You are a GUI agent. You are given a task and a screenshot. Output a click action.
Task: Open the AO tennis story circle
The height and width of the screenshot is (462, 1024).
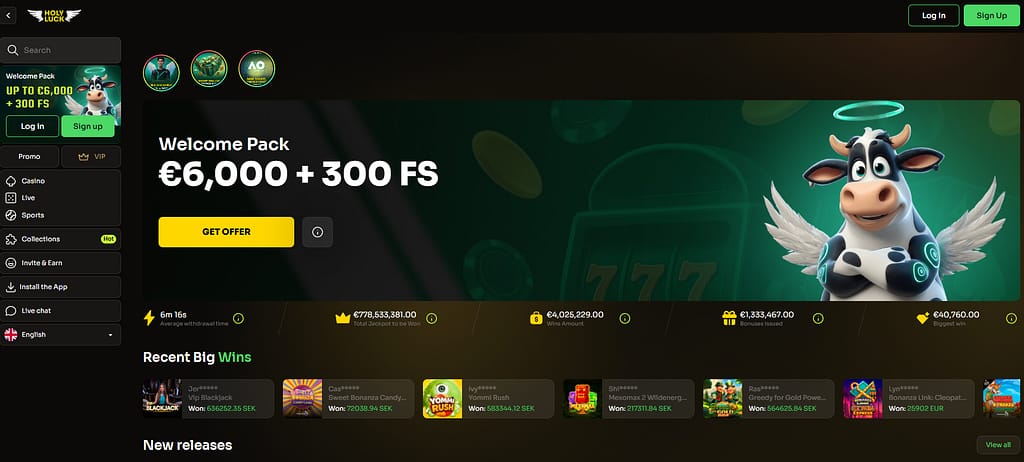click(257, 69)
